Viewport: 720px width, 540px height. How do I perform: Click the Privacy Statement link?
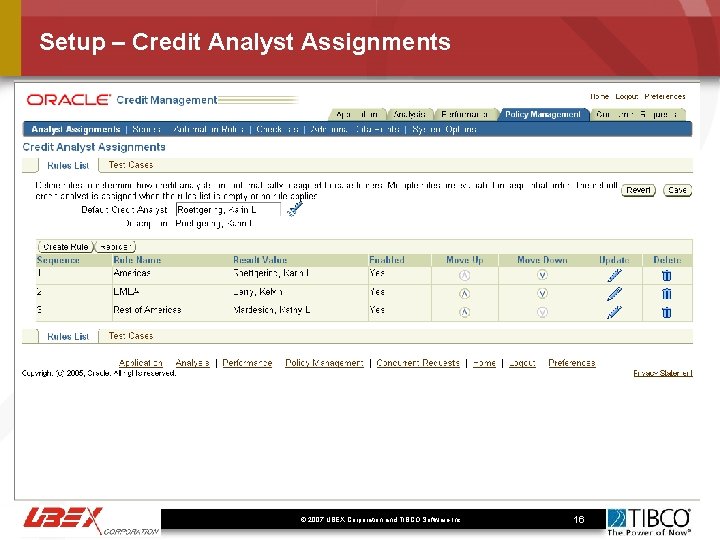point(663,373)
